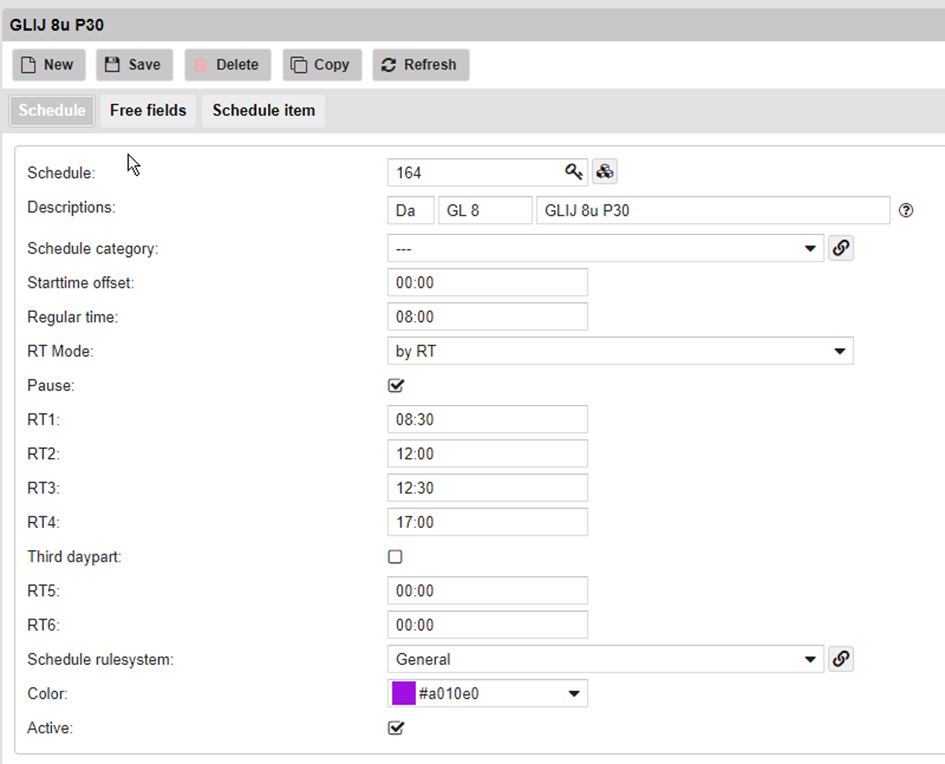Click the New toolbar button
Image resolution: width=945 pixels, height=764 pixels.
click(x=48, y=65)
